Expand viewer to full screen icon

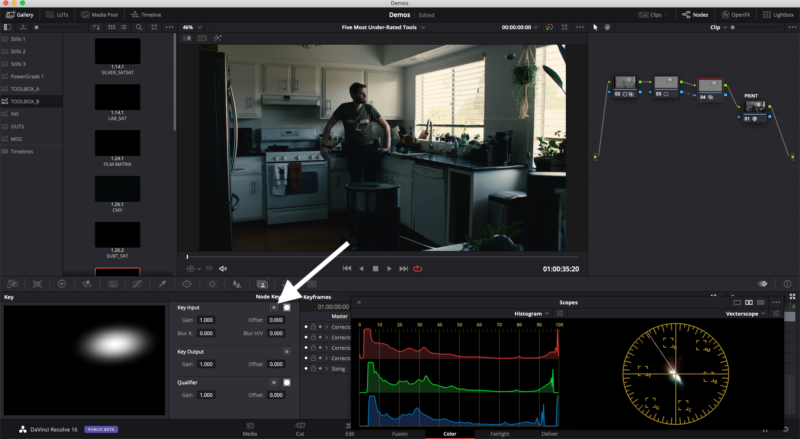point(564,27)
